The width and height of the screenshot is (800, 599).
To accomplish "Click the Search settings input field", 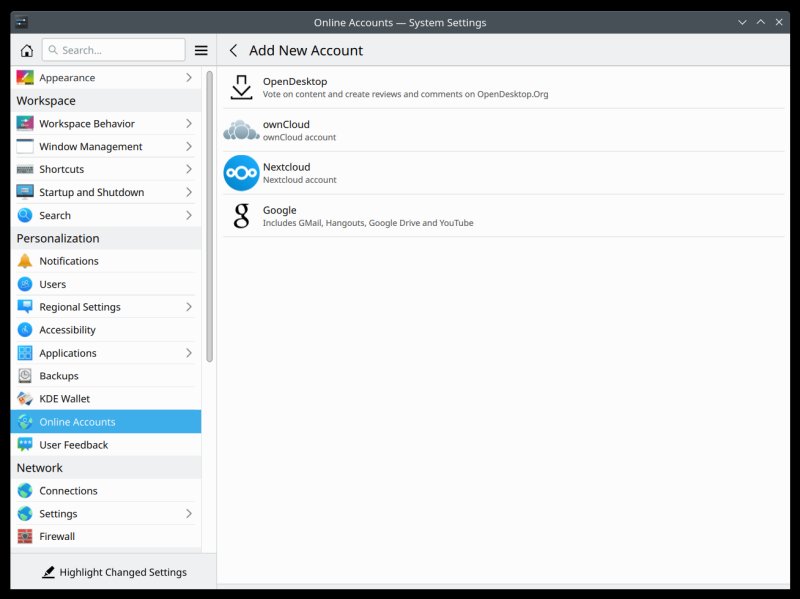I will [x=120, y=50].
